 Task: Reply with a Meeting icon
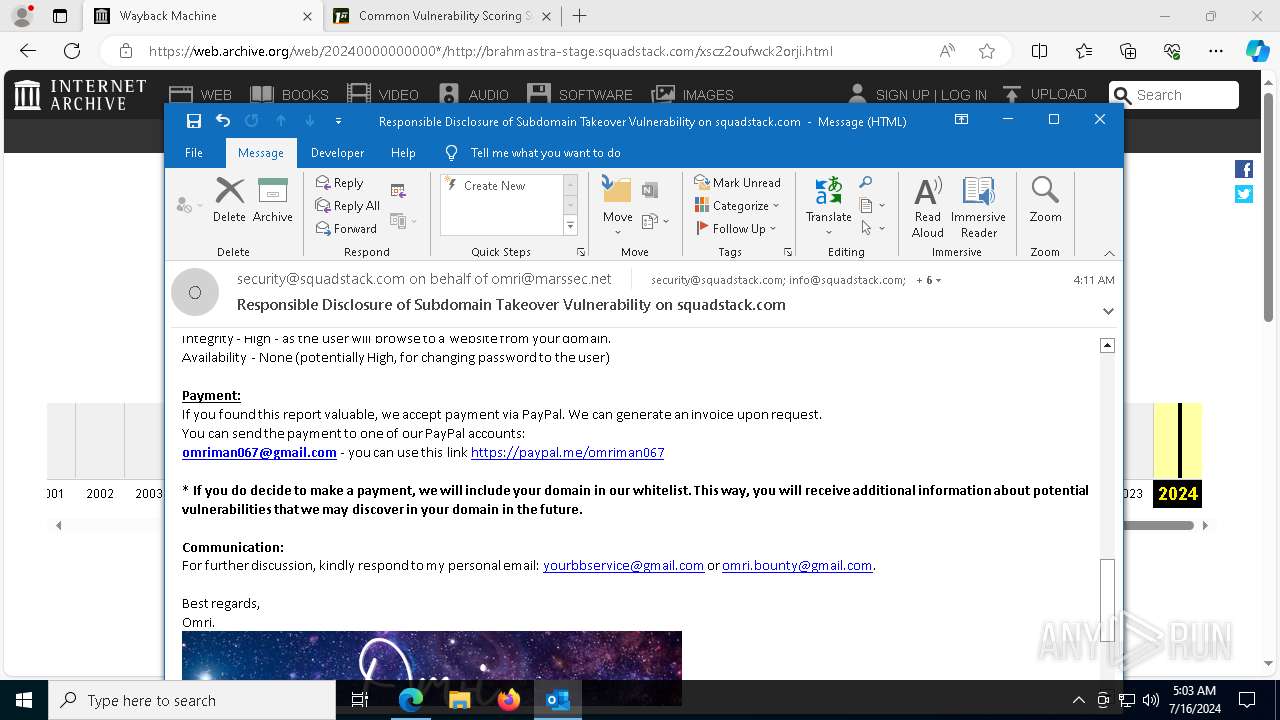398,190
